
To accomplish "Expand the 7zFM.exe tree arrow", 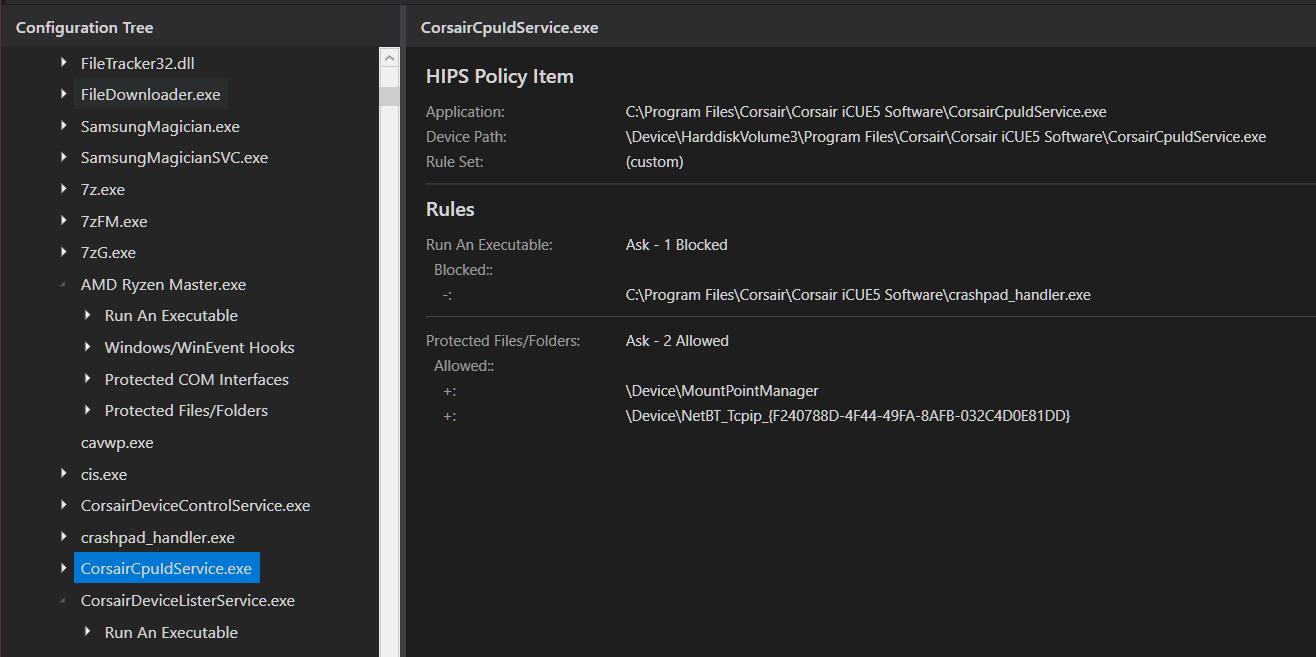I will pyautogui.click(x=64, y=222).
